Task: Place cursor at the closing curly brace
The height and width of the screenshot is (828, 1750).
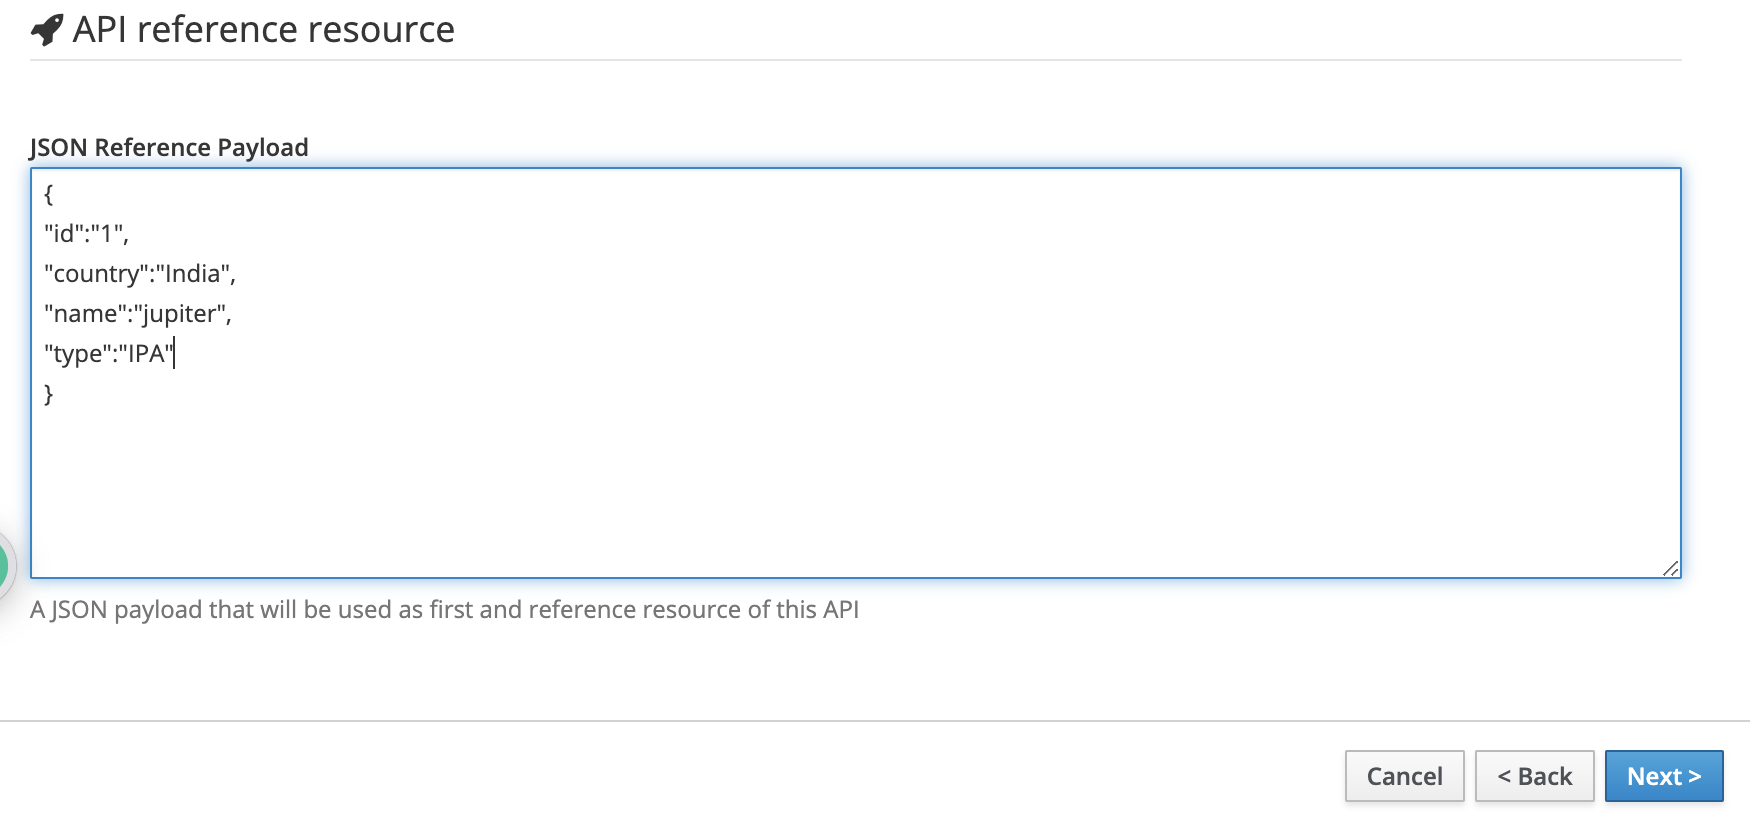Action: tap(49, 394)
